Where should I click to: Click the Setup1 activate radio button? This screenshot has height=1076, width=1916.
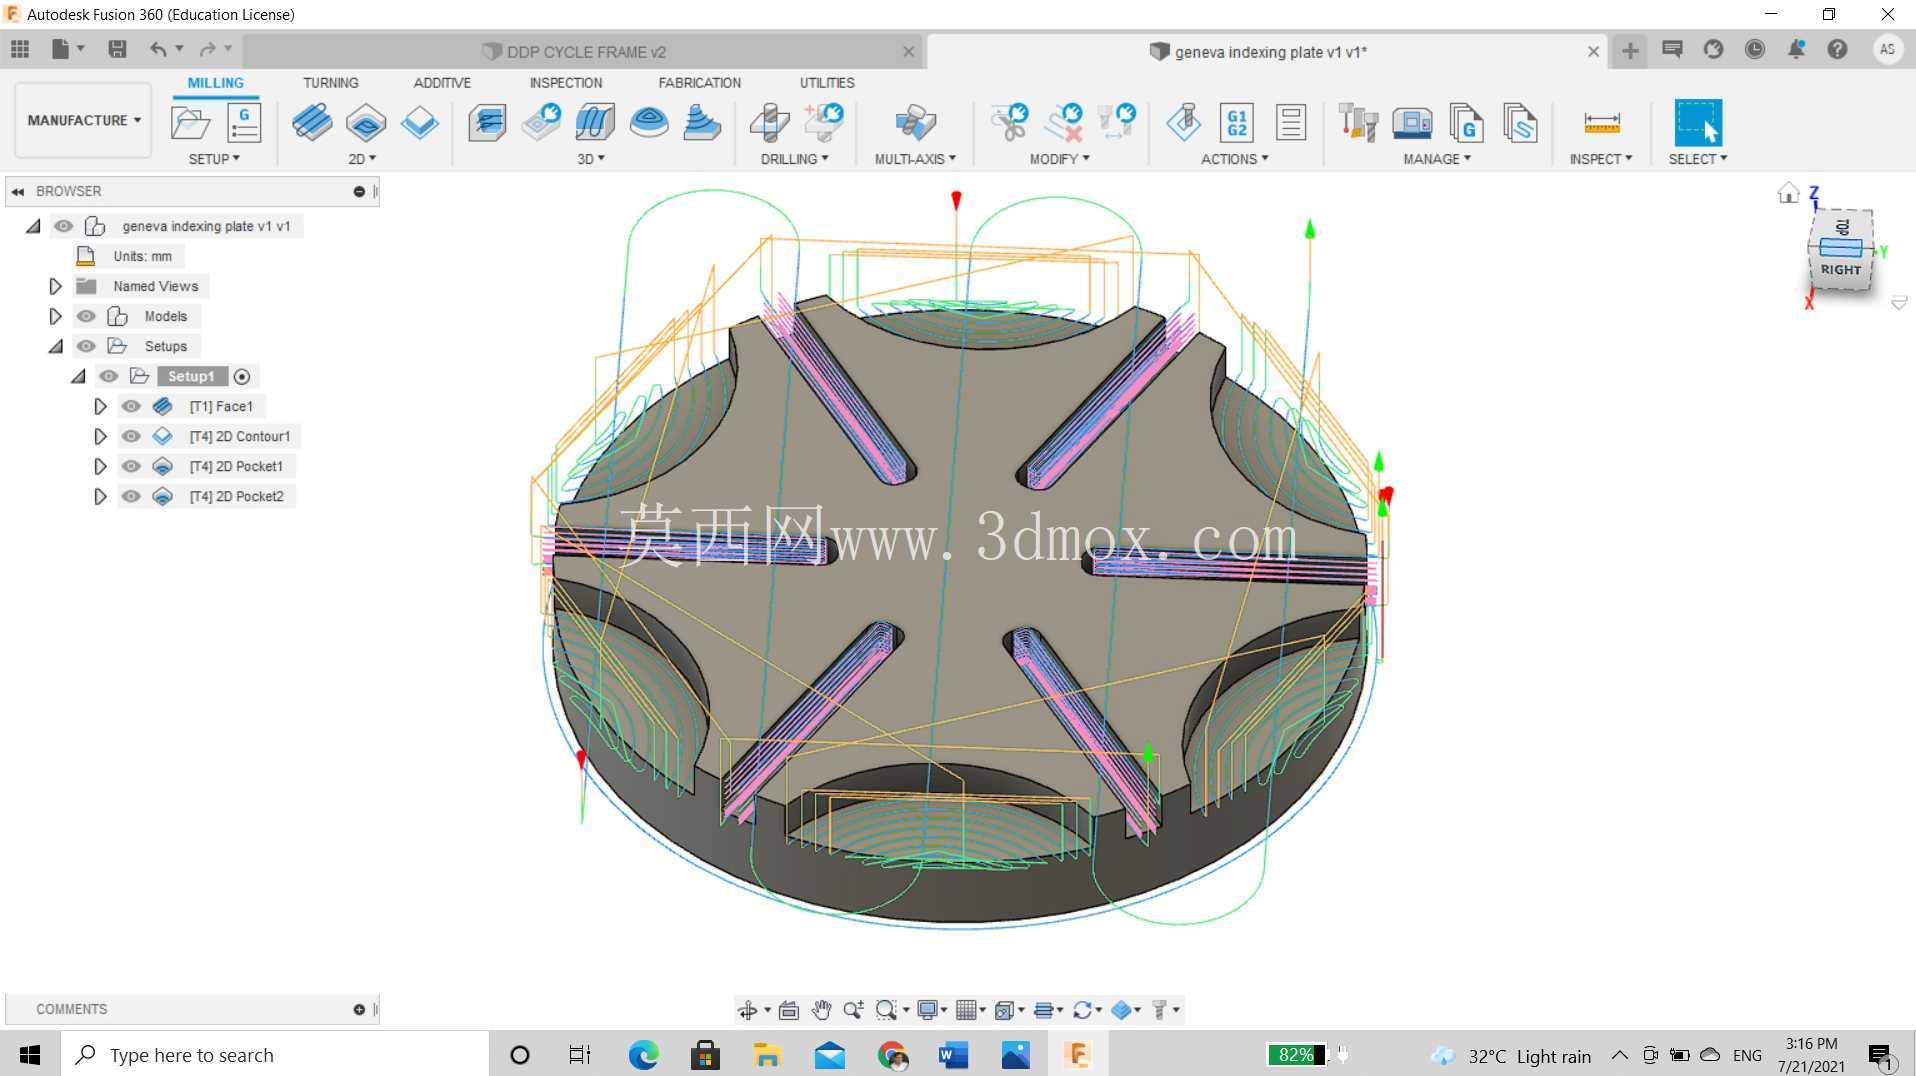point(242,376)
